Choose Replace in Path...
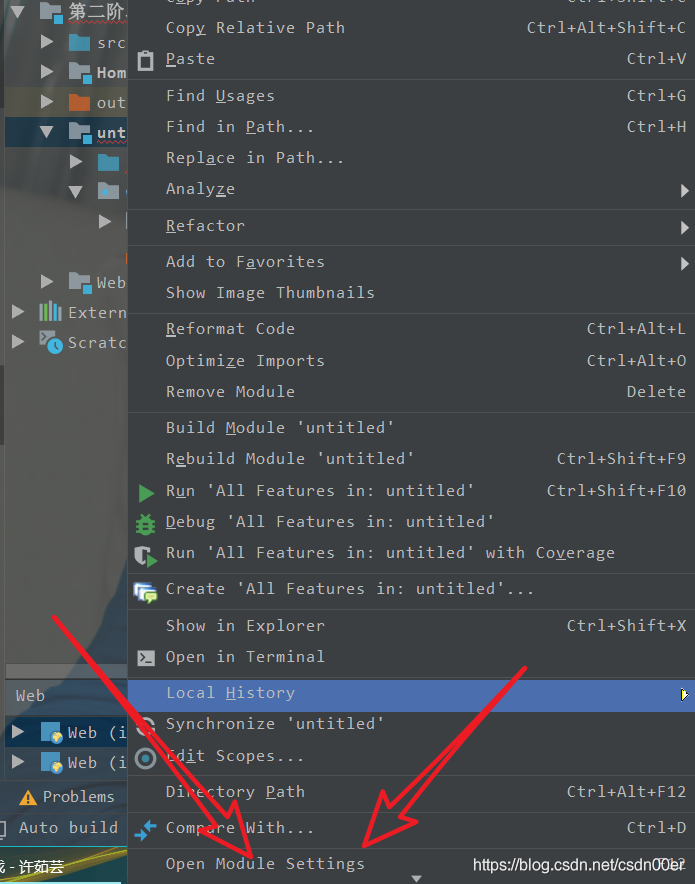 411,158
